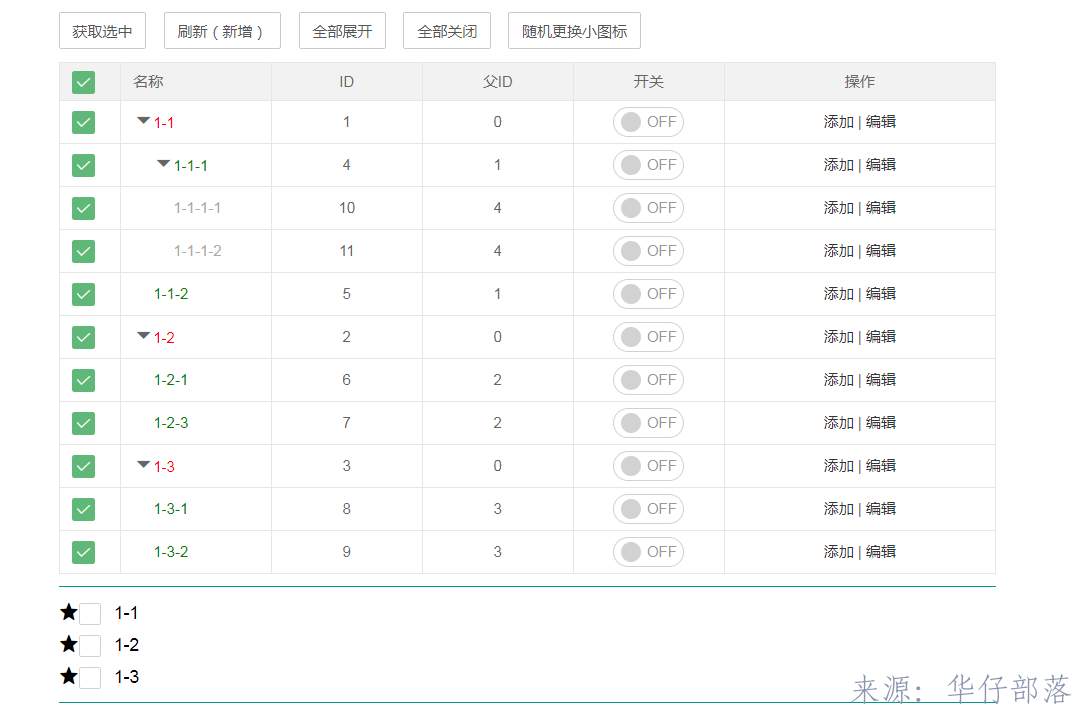The height and width of the screenshot is (704, 1074).
Task: Click the 父ID column header
Action: pos(497,81)
